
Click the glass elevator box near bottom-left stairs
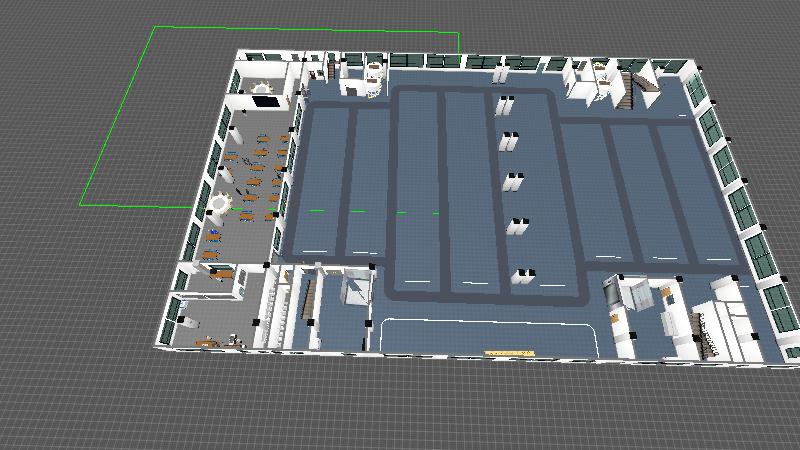pos(356,289)
